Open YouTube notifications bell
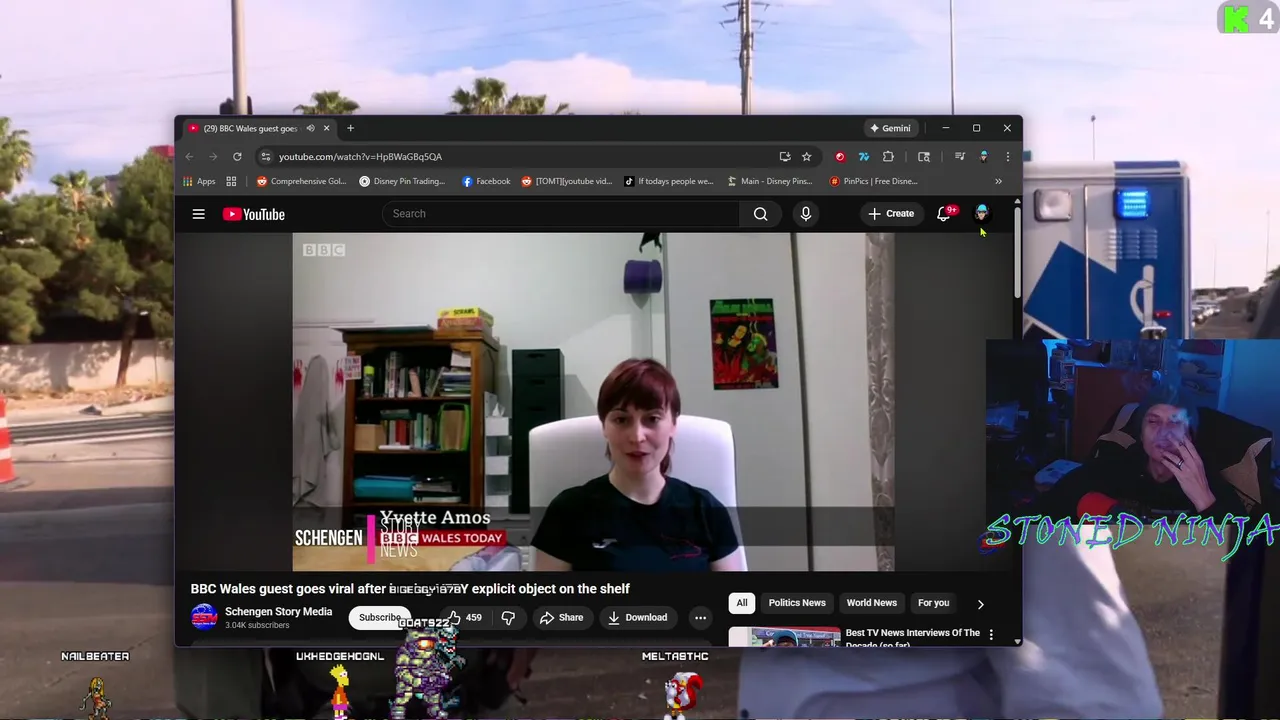 tap(943, 214)
